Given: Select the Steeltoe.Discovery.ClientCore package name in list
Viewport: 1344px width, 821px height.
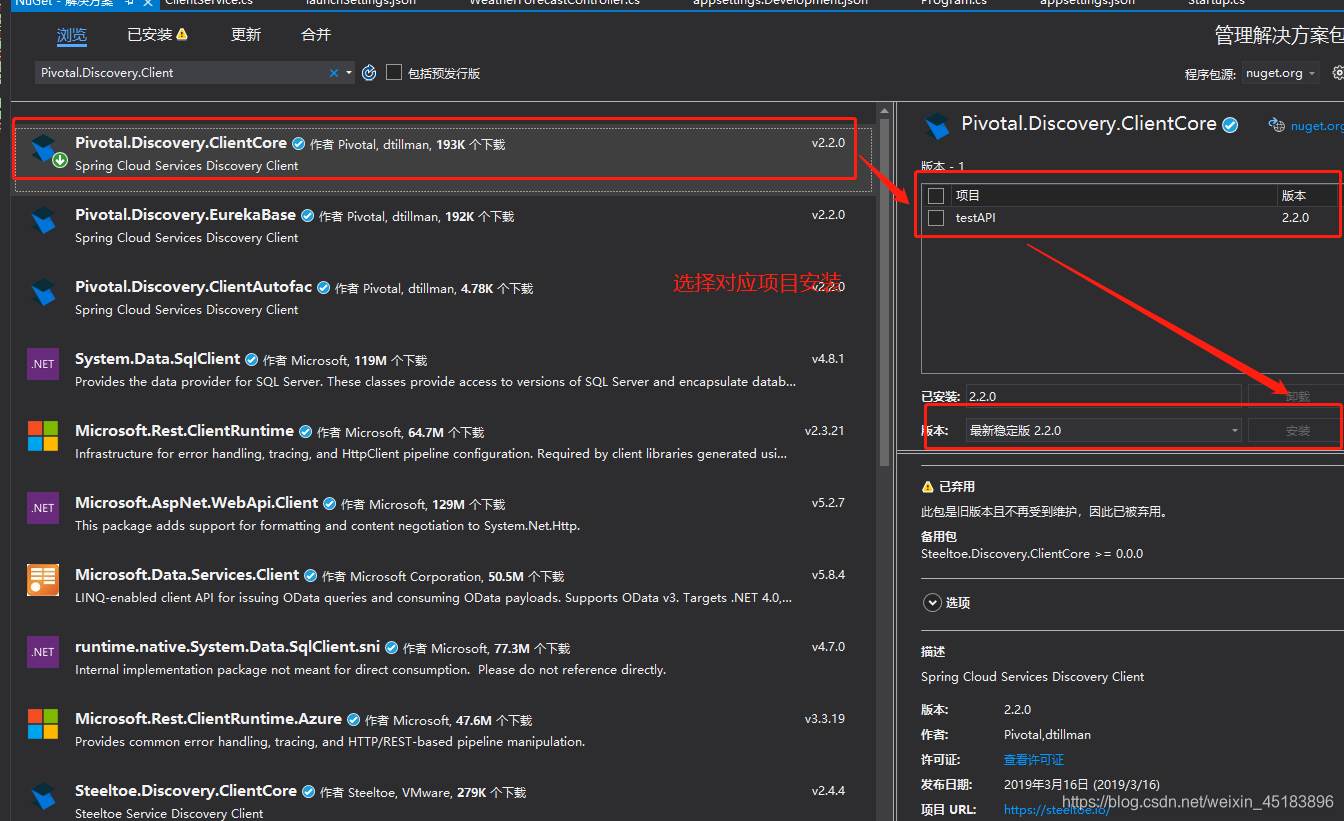Looking at the screenshot, I should [186, 791].
